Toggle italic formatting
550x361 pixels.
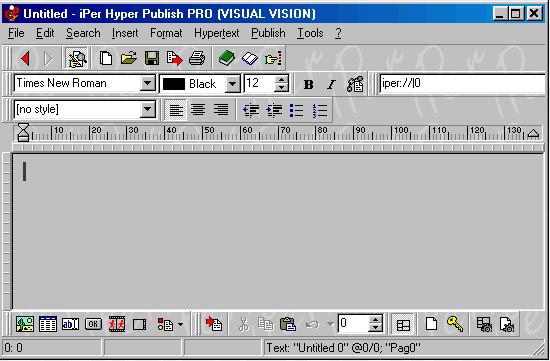click(331, 84)
